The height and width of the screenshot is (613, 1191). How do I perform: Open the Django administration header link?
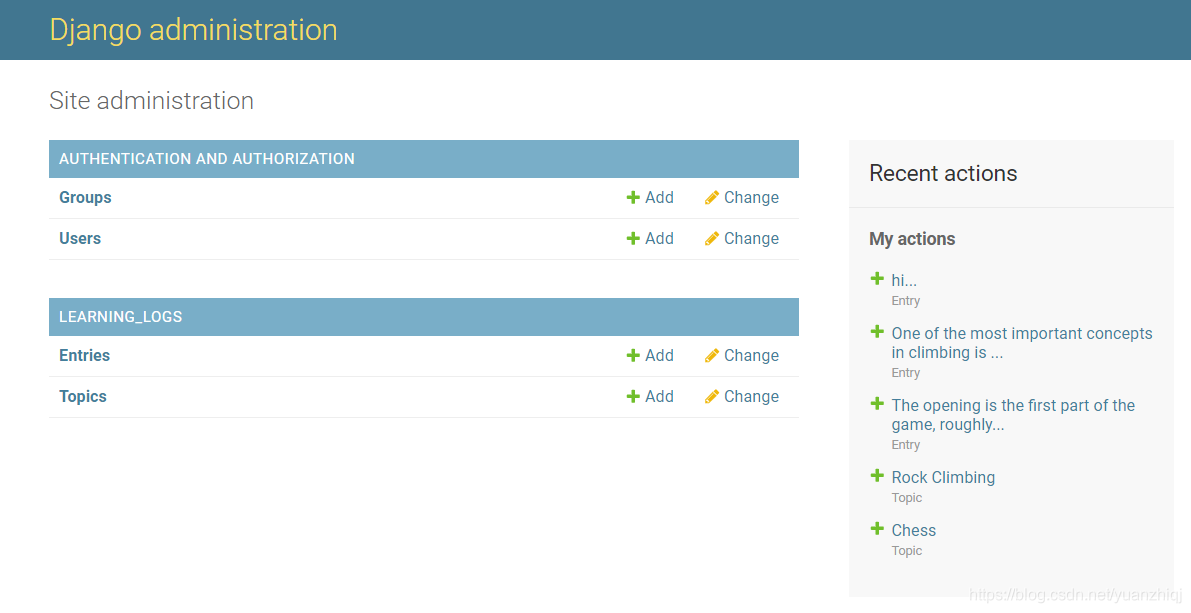[193, 30]
